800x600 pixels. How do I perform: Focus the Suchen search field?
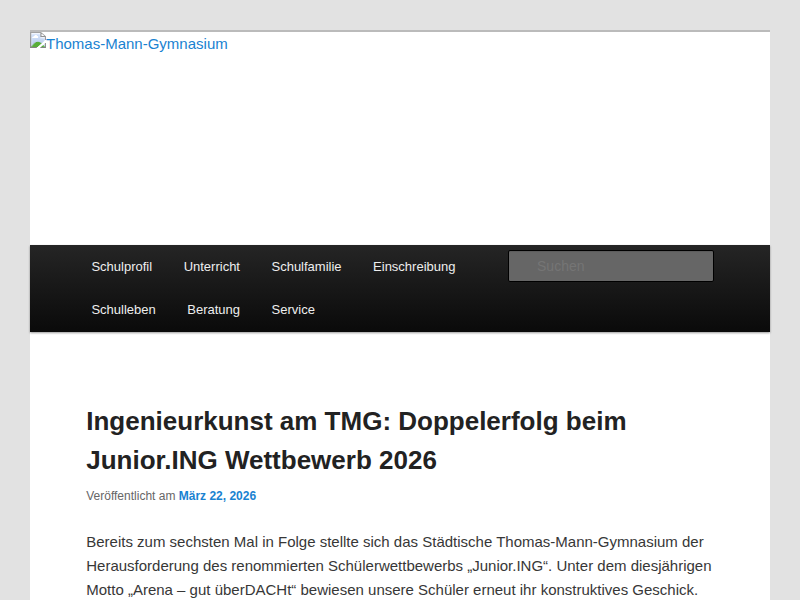pyautogui.click(x=610, y=266)
